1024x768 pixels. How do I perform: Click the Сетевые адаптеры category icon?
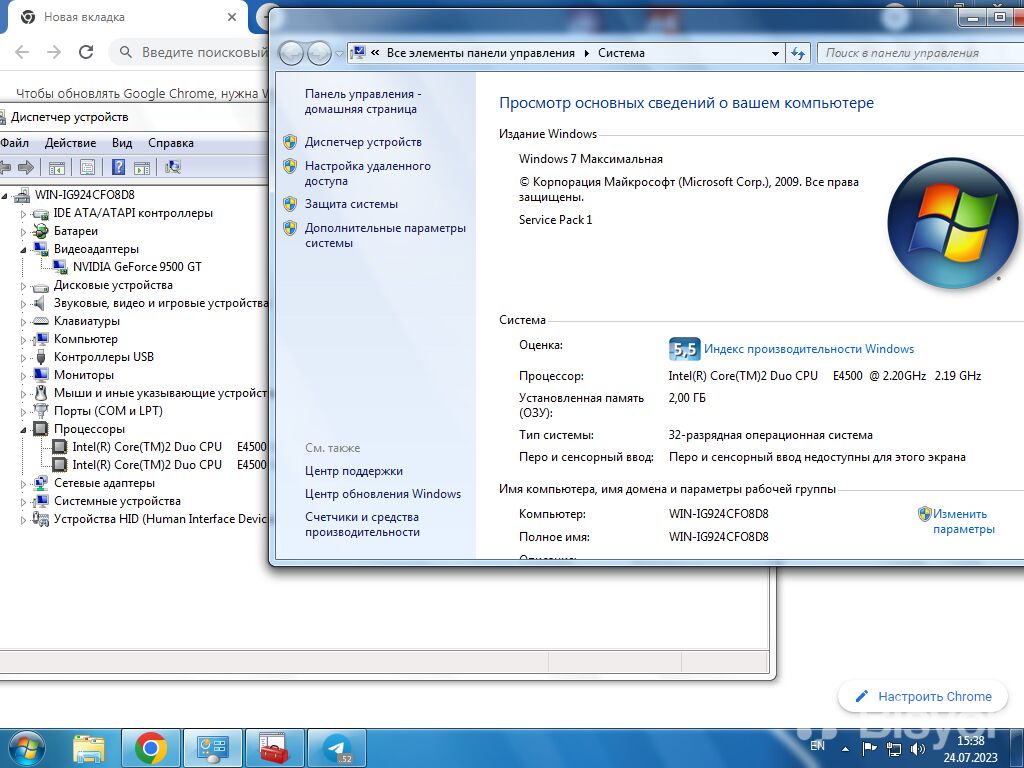[40, 483]
